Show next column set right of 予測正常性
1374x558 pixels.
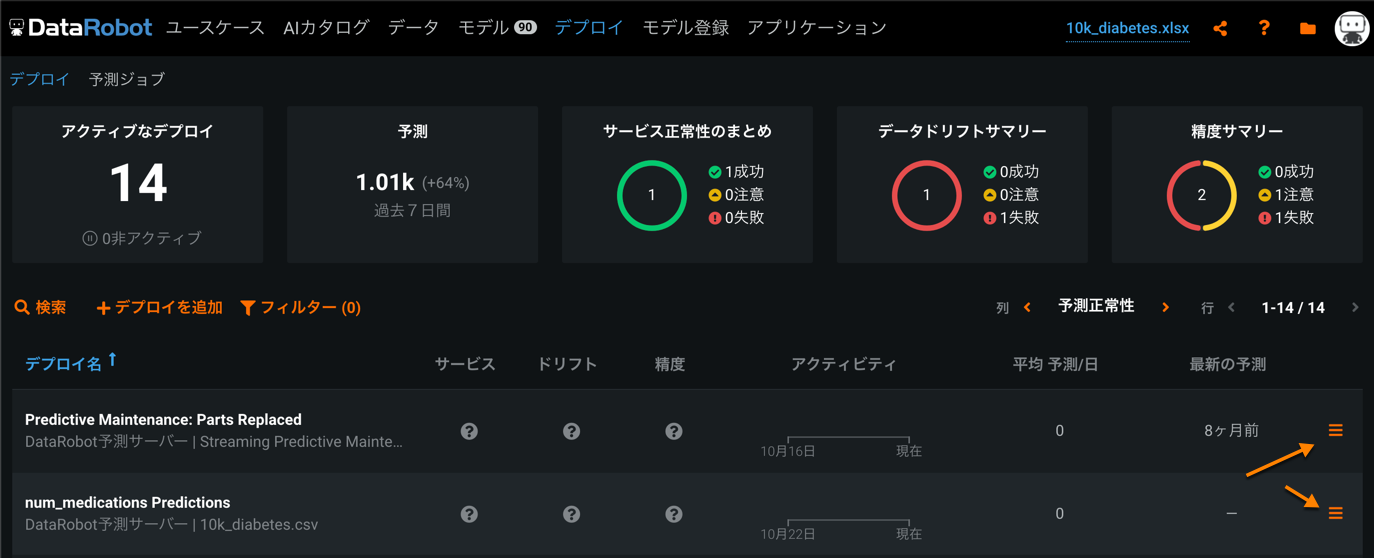[x=1165, y=308]
